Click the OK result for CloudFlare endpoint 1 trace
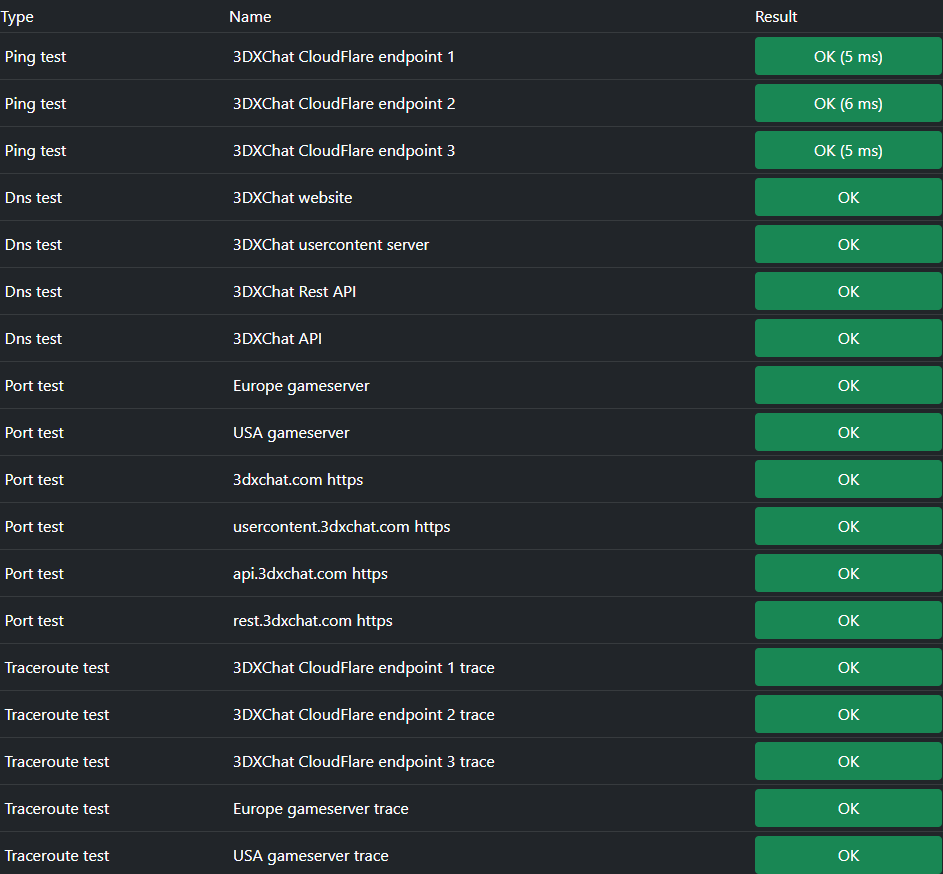 click(x=847, y=667)
